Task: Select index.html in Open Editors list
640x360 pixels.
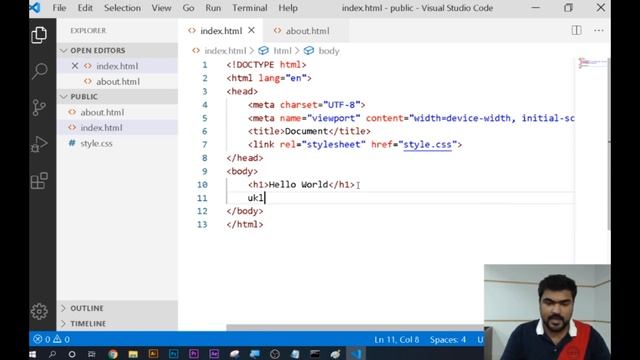Action: 118,66
